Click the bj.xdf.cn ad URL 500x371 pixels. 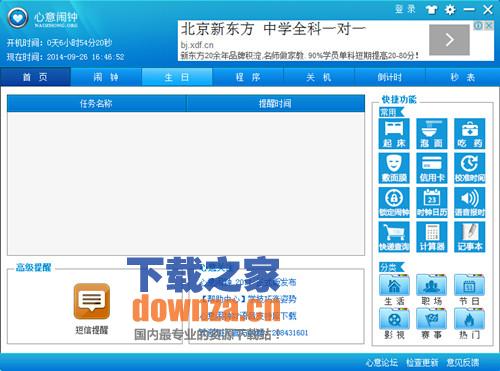coord(197,45)
